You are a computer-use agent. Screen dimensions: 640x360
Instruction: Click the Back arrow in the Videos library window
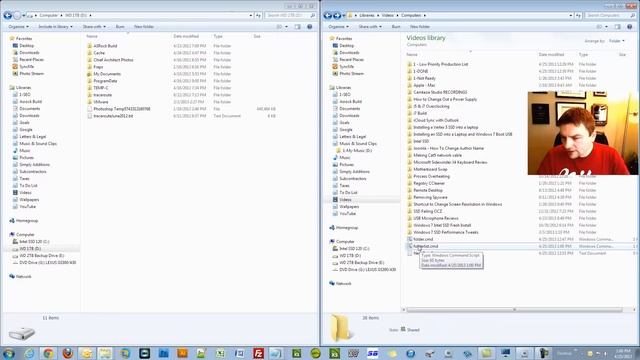(327, 16)
